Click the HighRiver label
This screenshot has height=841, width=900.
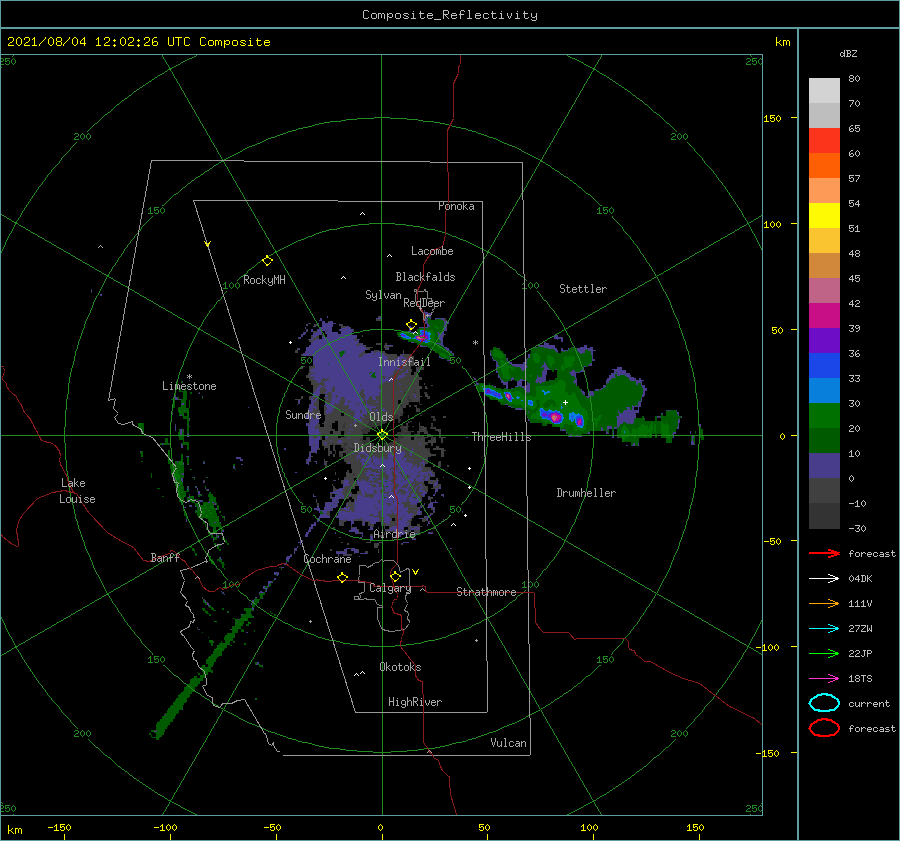pos(415,702)
